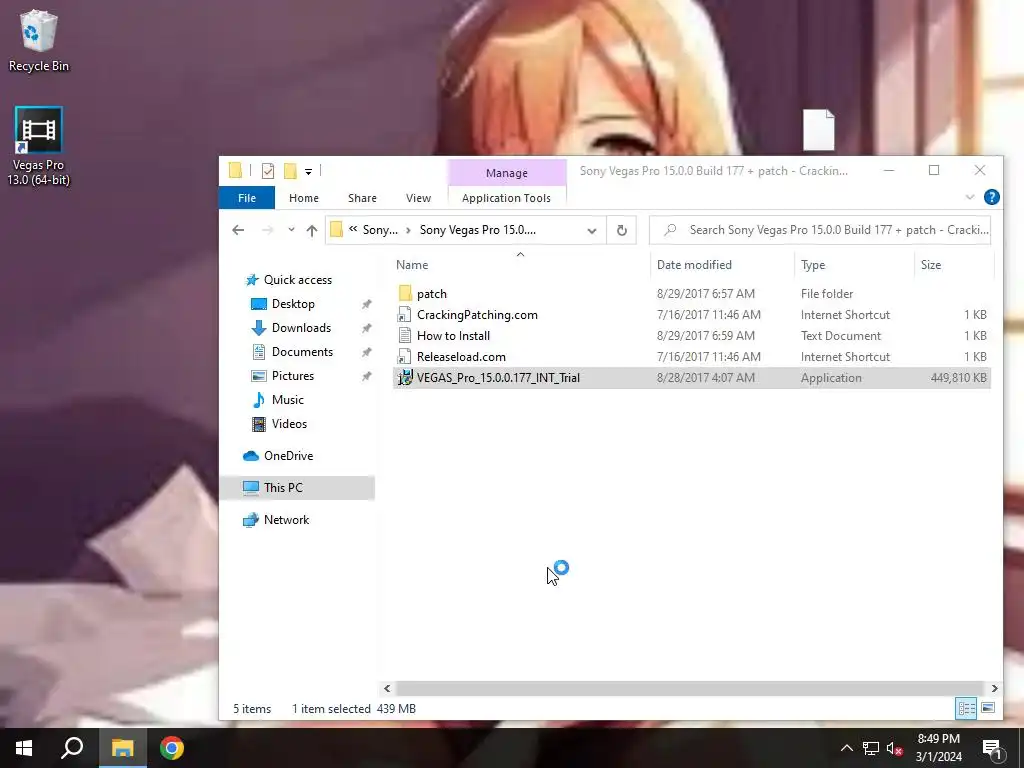Switch to the Share ribbon tab
Image resolution: width=1024 pixels, height=768 pixels.
point(362,198)
